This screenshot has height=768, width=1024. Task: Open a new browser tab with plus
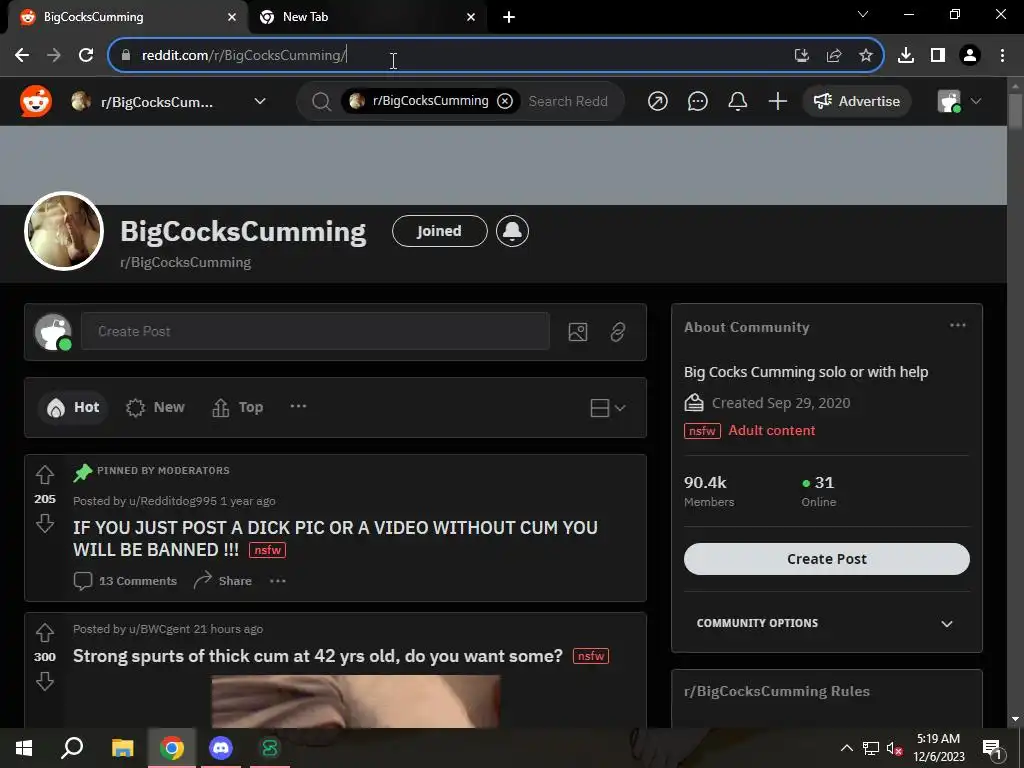[509, 17]
